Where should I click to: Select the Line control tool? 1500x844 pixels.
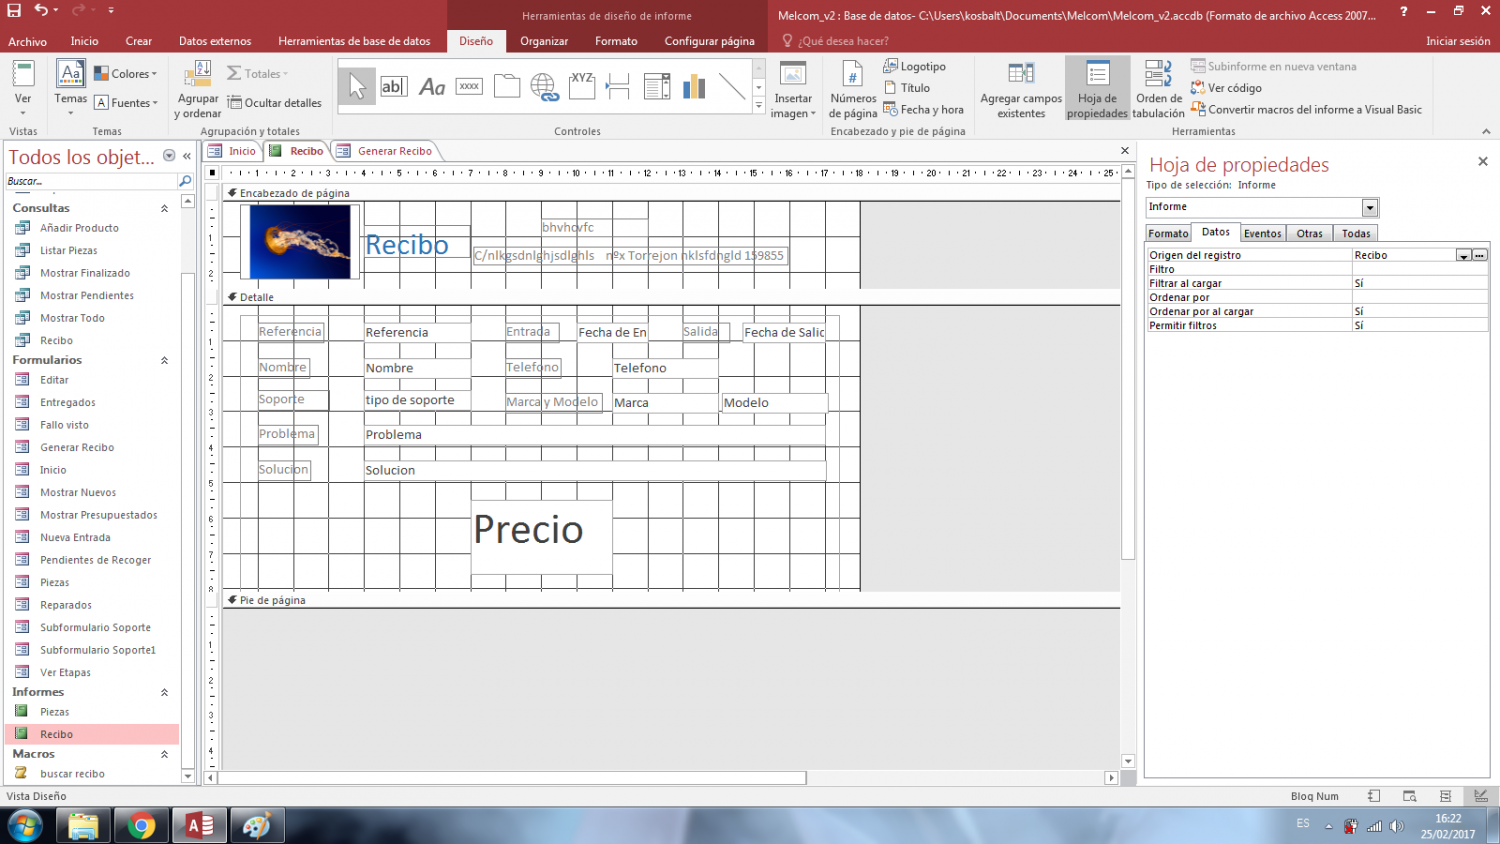732,87
